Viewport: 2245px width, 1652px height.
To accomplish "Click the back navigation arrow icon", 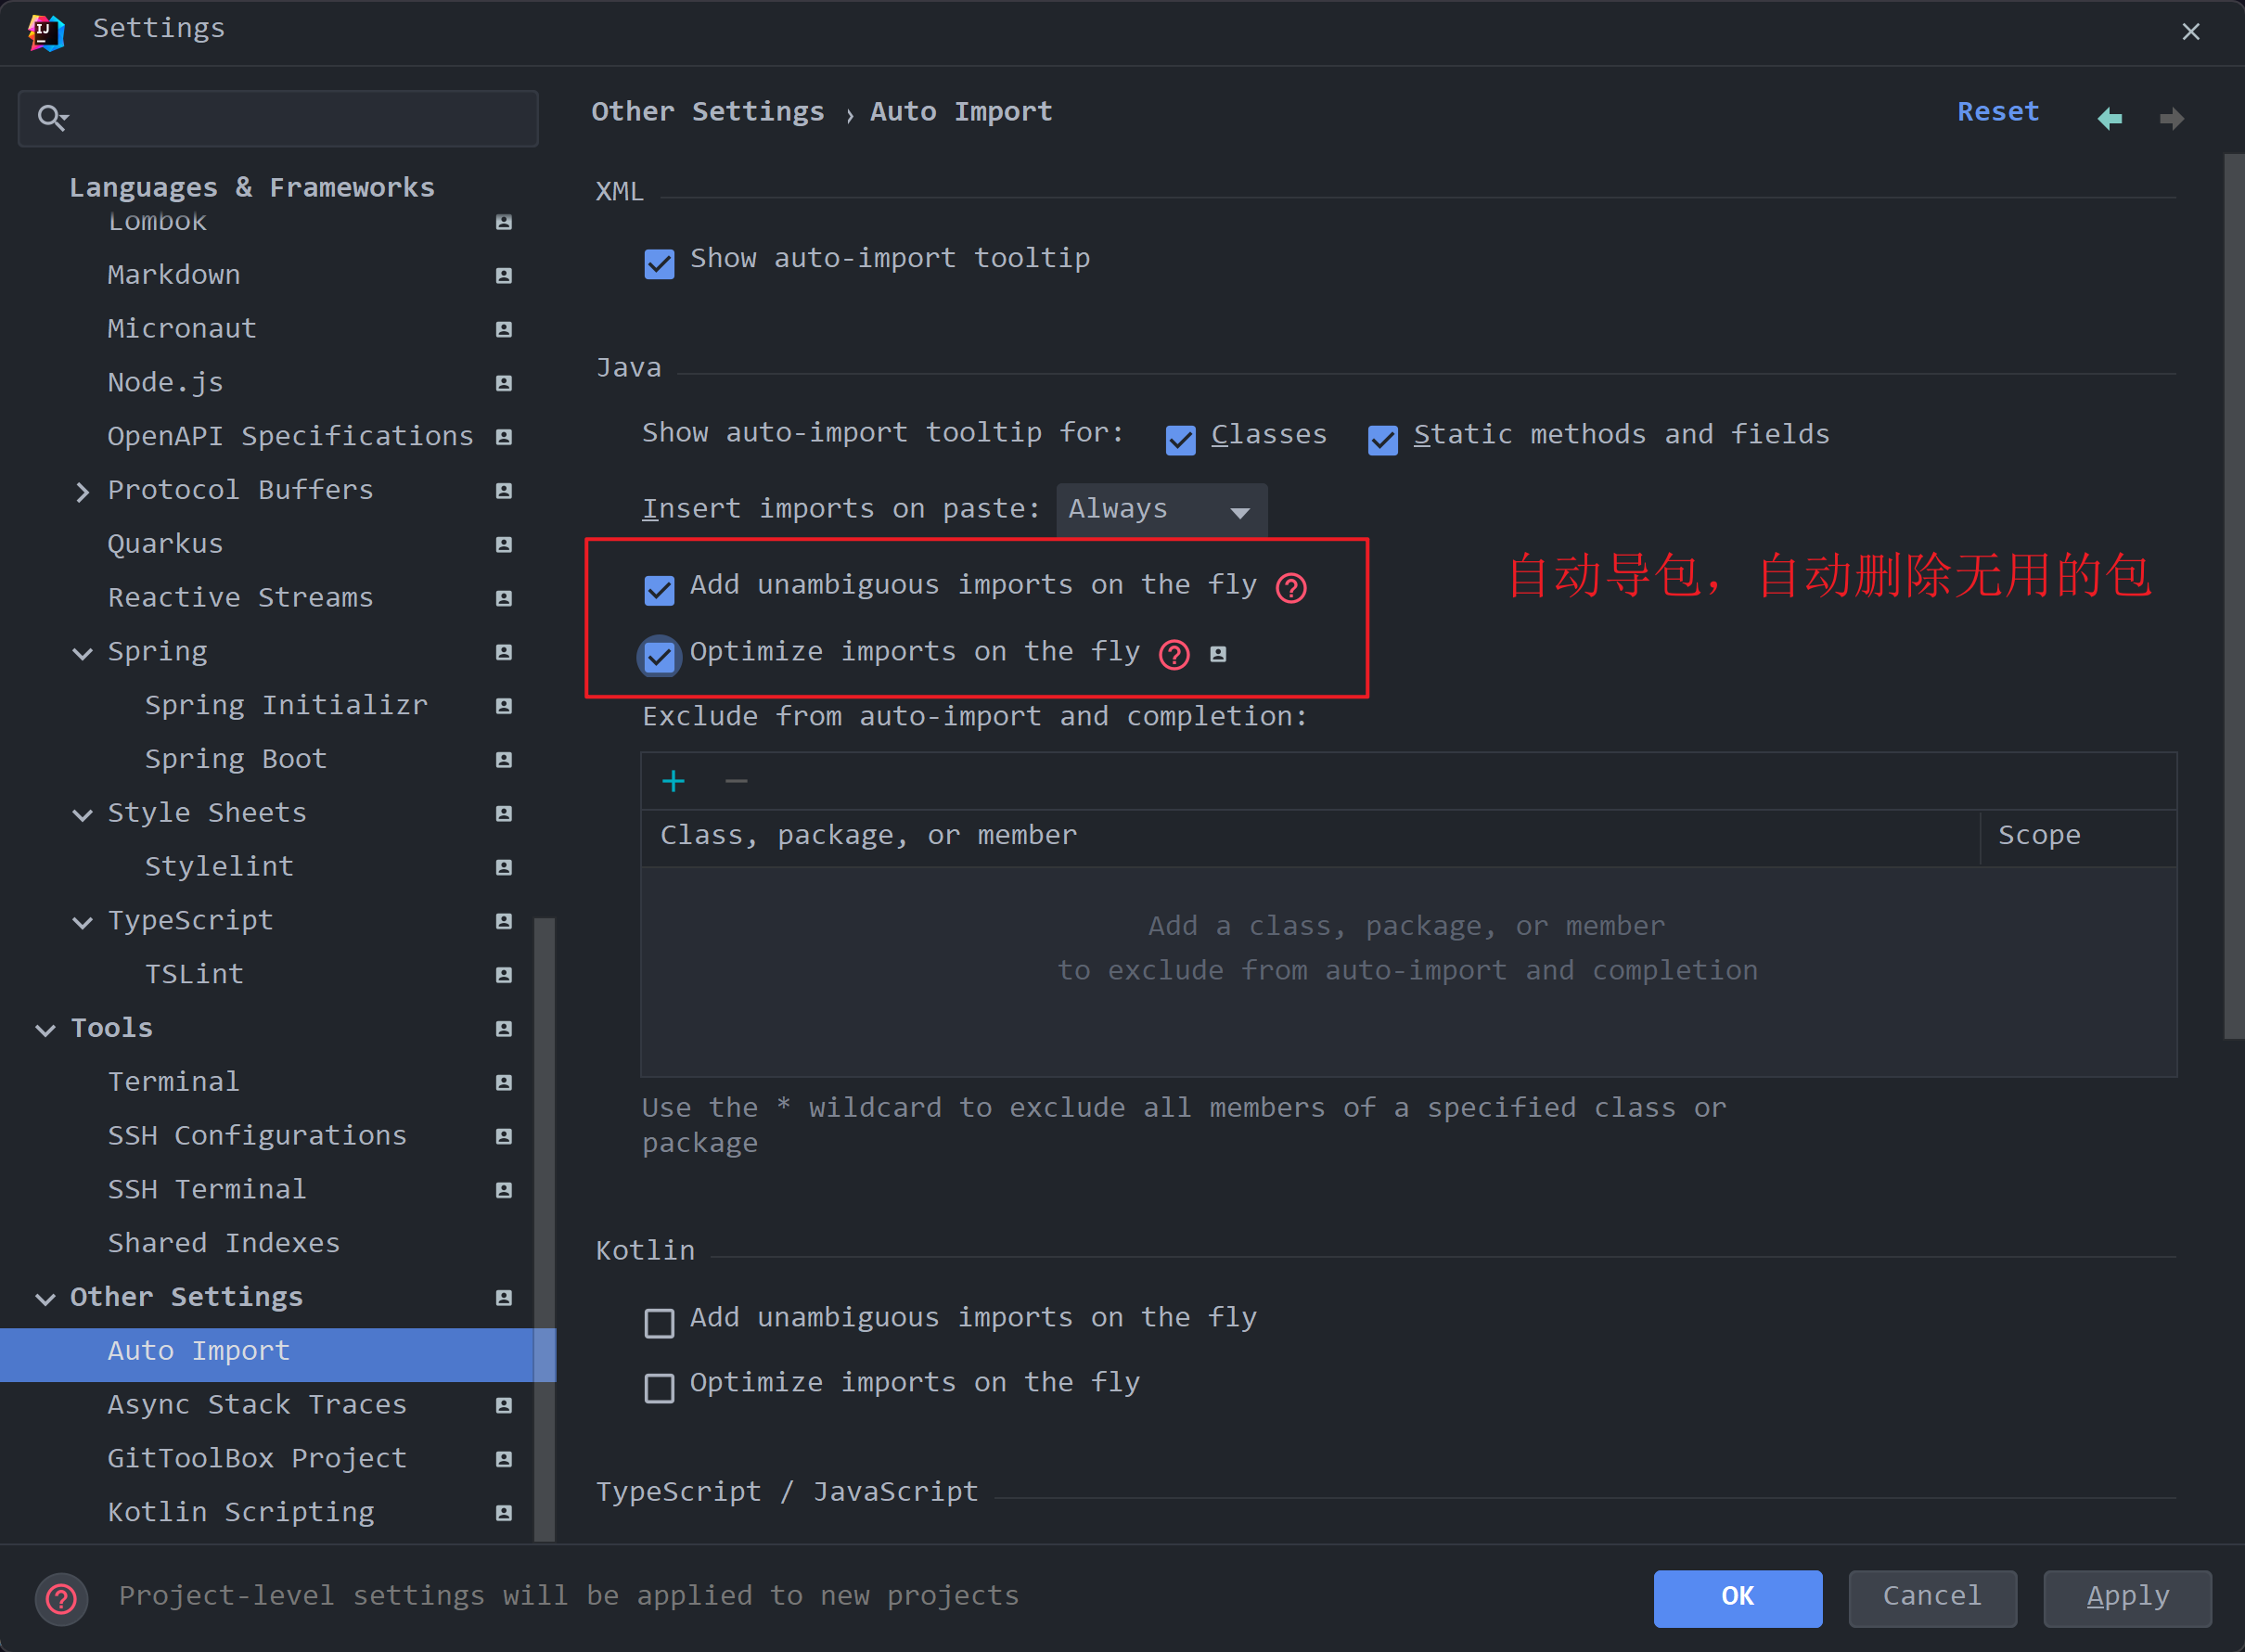I will point(2109,119).
